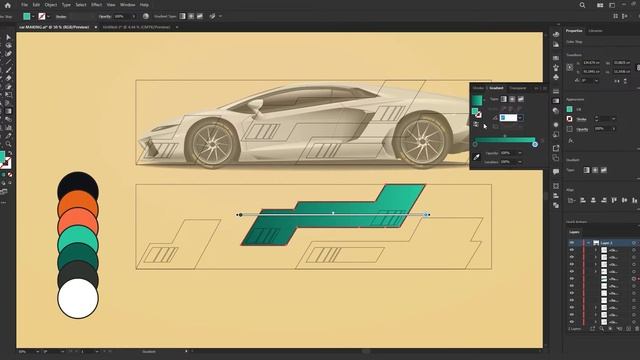Viewport: 640px width, 360px height.
Task: Switch to the Stroke tab in floating panel
Action: [478, 88]
